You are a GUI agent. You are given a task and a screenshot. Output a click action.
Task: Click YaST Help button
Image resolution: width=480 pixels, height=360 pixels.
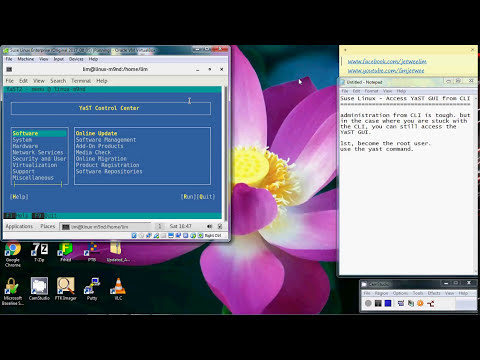pyautogui.click(x=19, y=197)
